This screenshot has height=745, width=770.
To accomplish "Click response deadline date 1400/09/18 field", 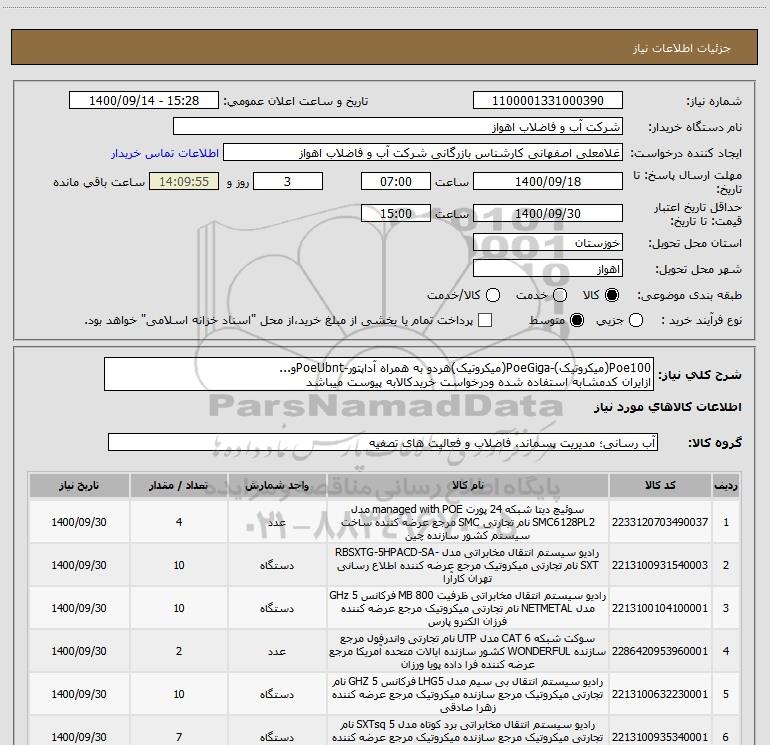I will coord(548,181).
